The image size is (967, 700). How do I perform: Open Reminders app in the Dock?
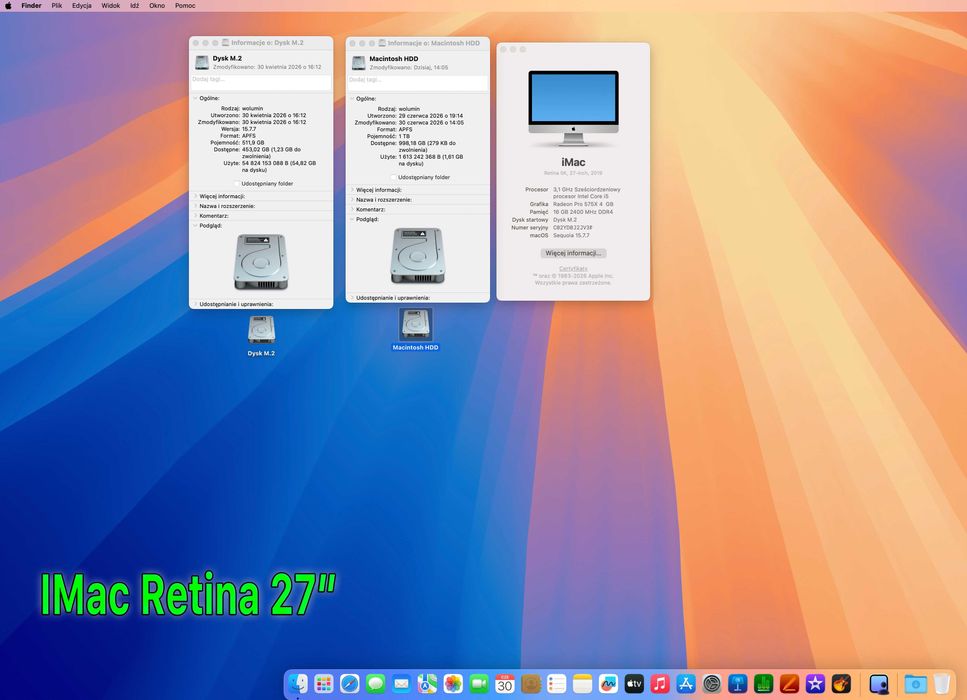click(x=556, y=683)
